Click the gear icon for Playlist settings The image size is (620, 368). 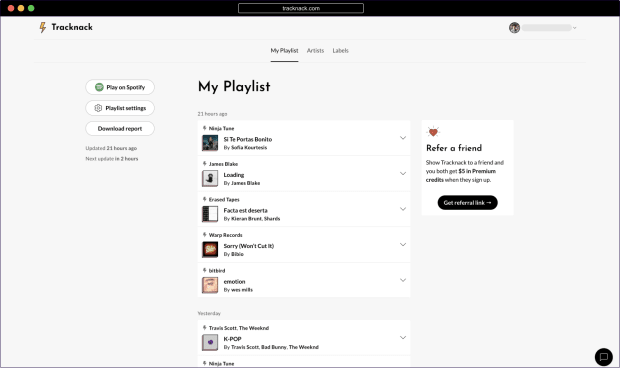pos(98,108)
